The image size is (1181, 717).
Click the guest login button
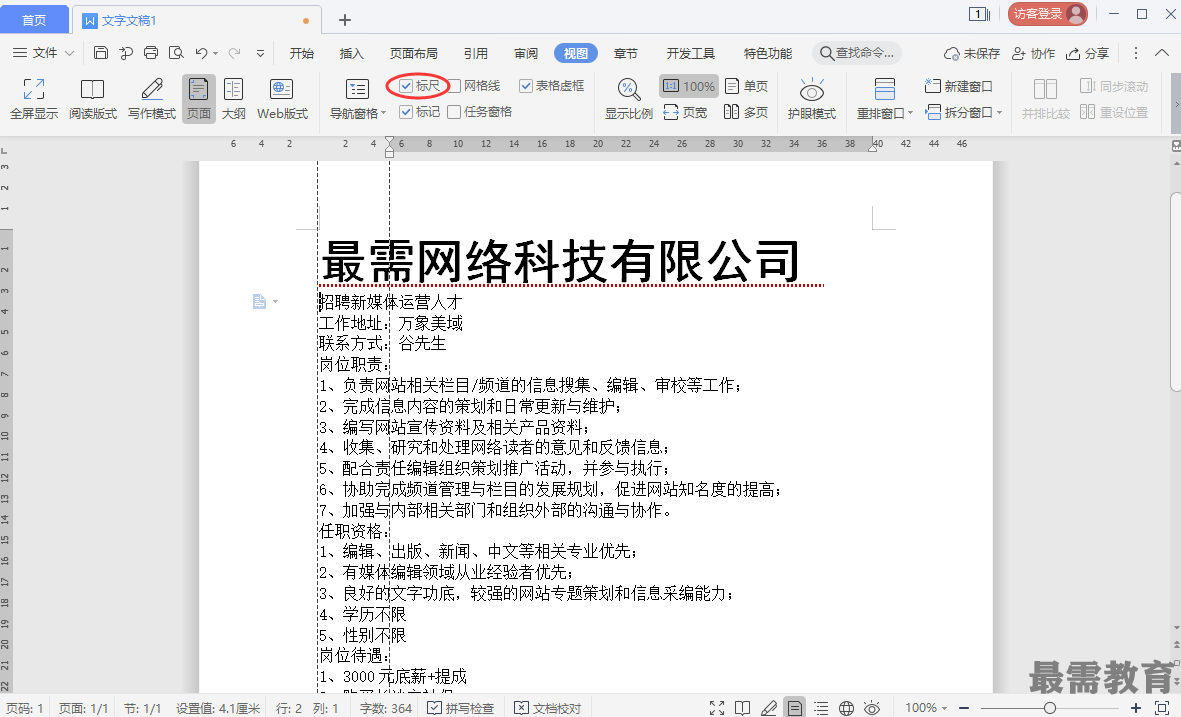[1048, 14]
